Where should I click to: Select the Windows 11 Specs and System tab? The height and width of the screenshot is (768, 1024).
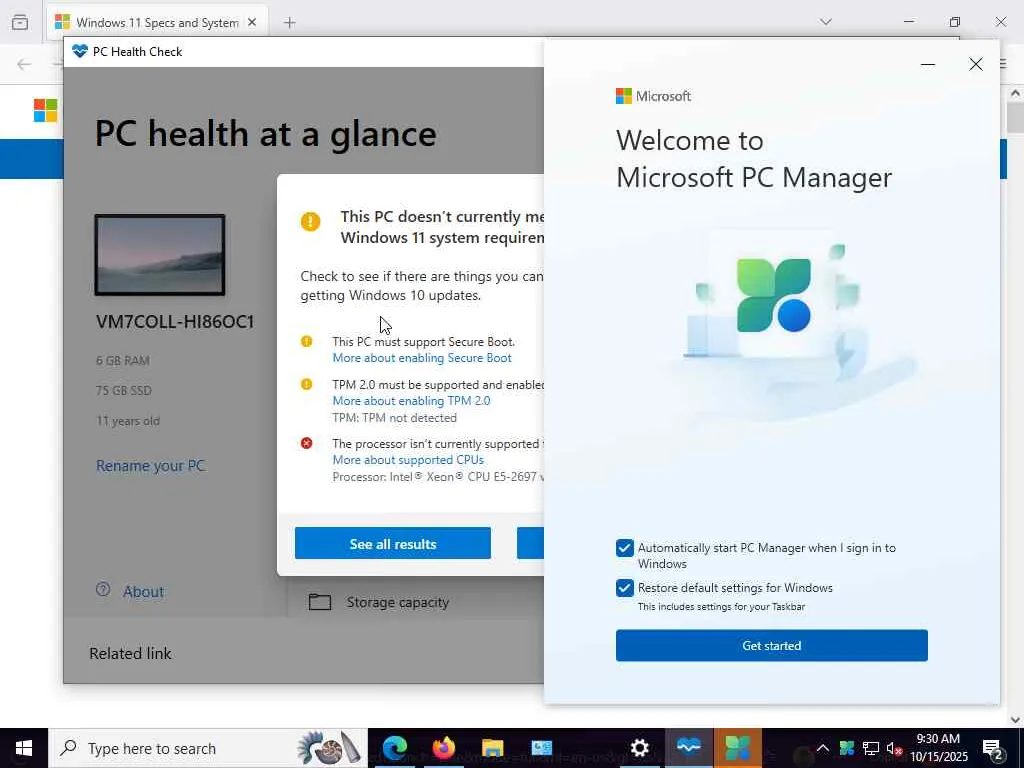pos(157,22)
